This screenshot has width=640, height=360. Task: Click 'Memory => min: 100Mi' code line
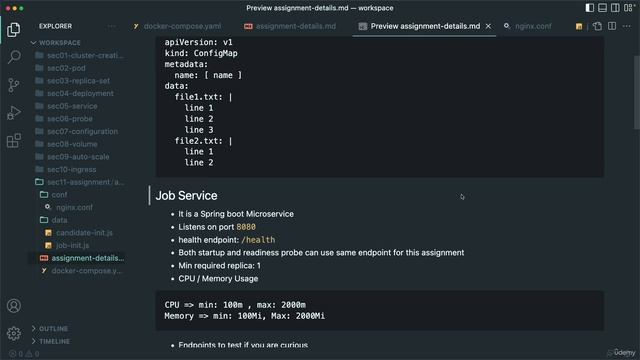click(244, 316)
